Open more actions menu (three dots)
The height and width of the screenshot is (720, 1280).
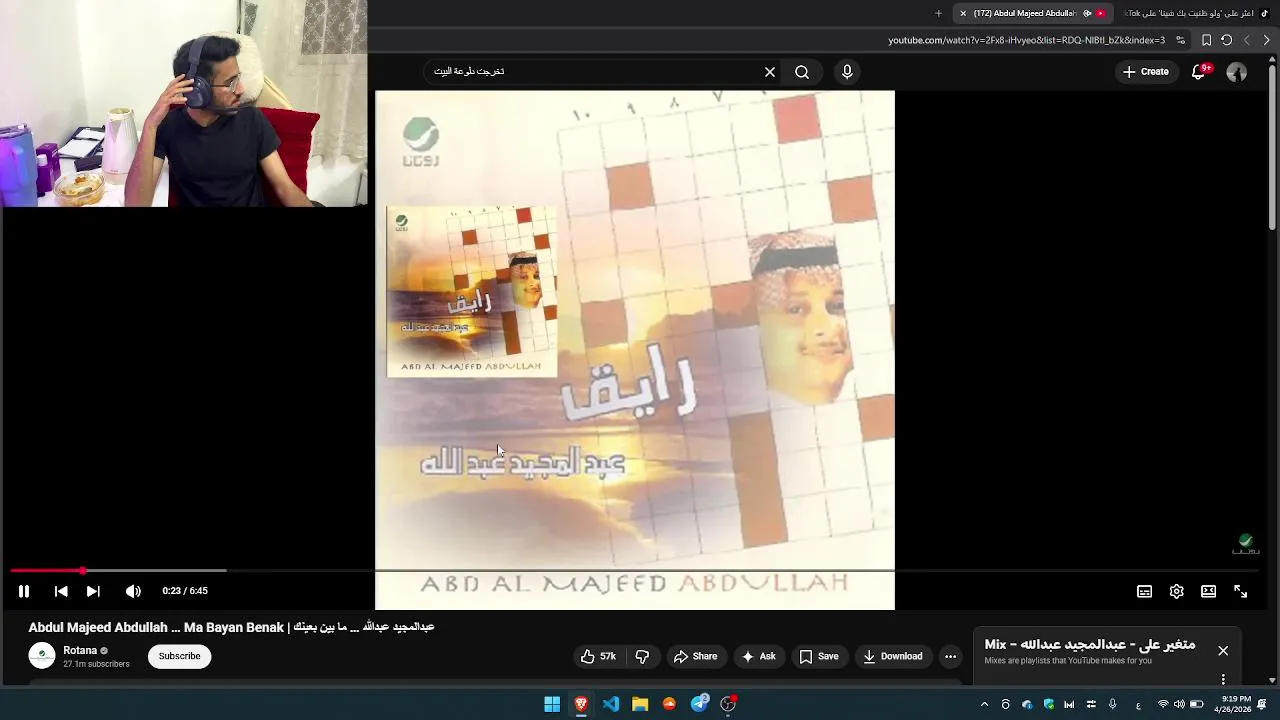(x=950, y=656)
